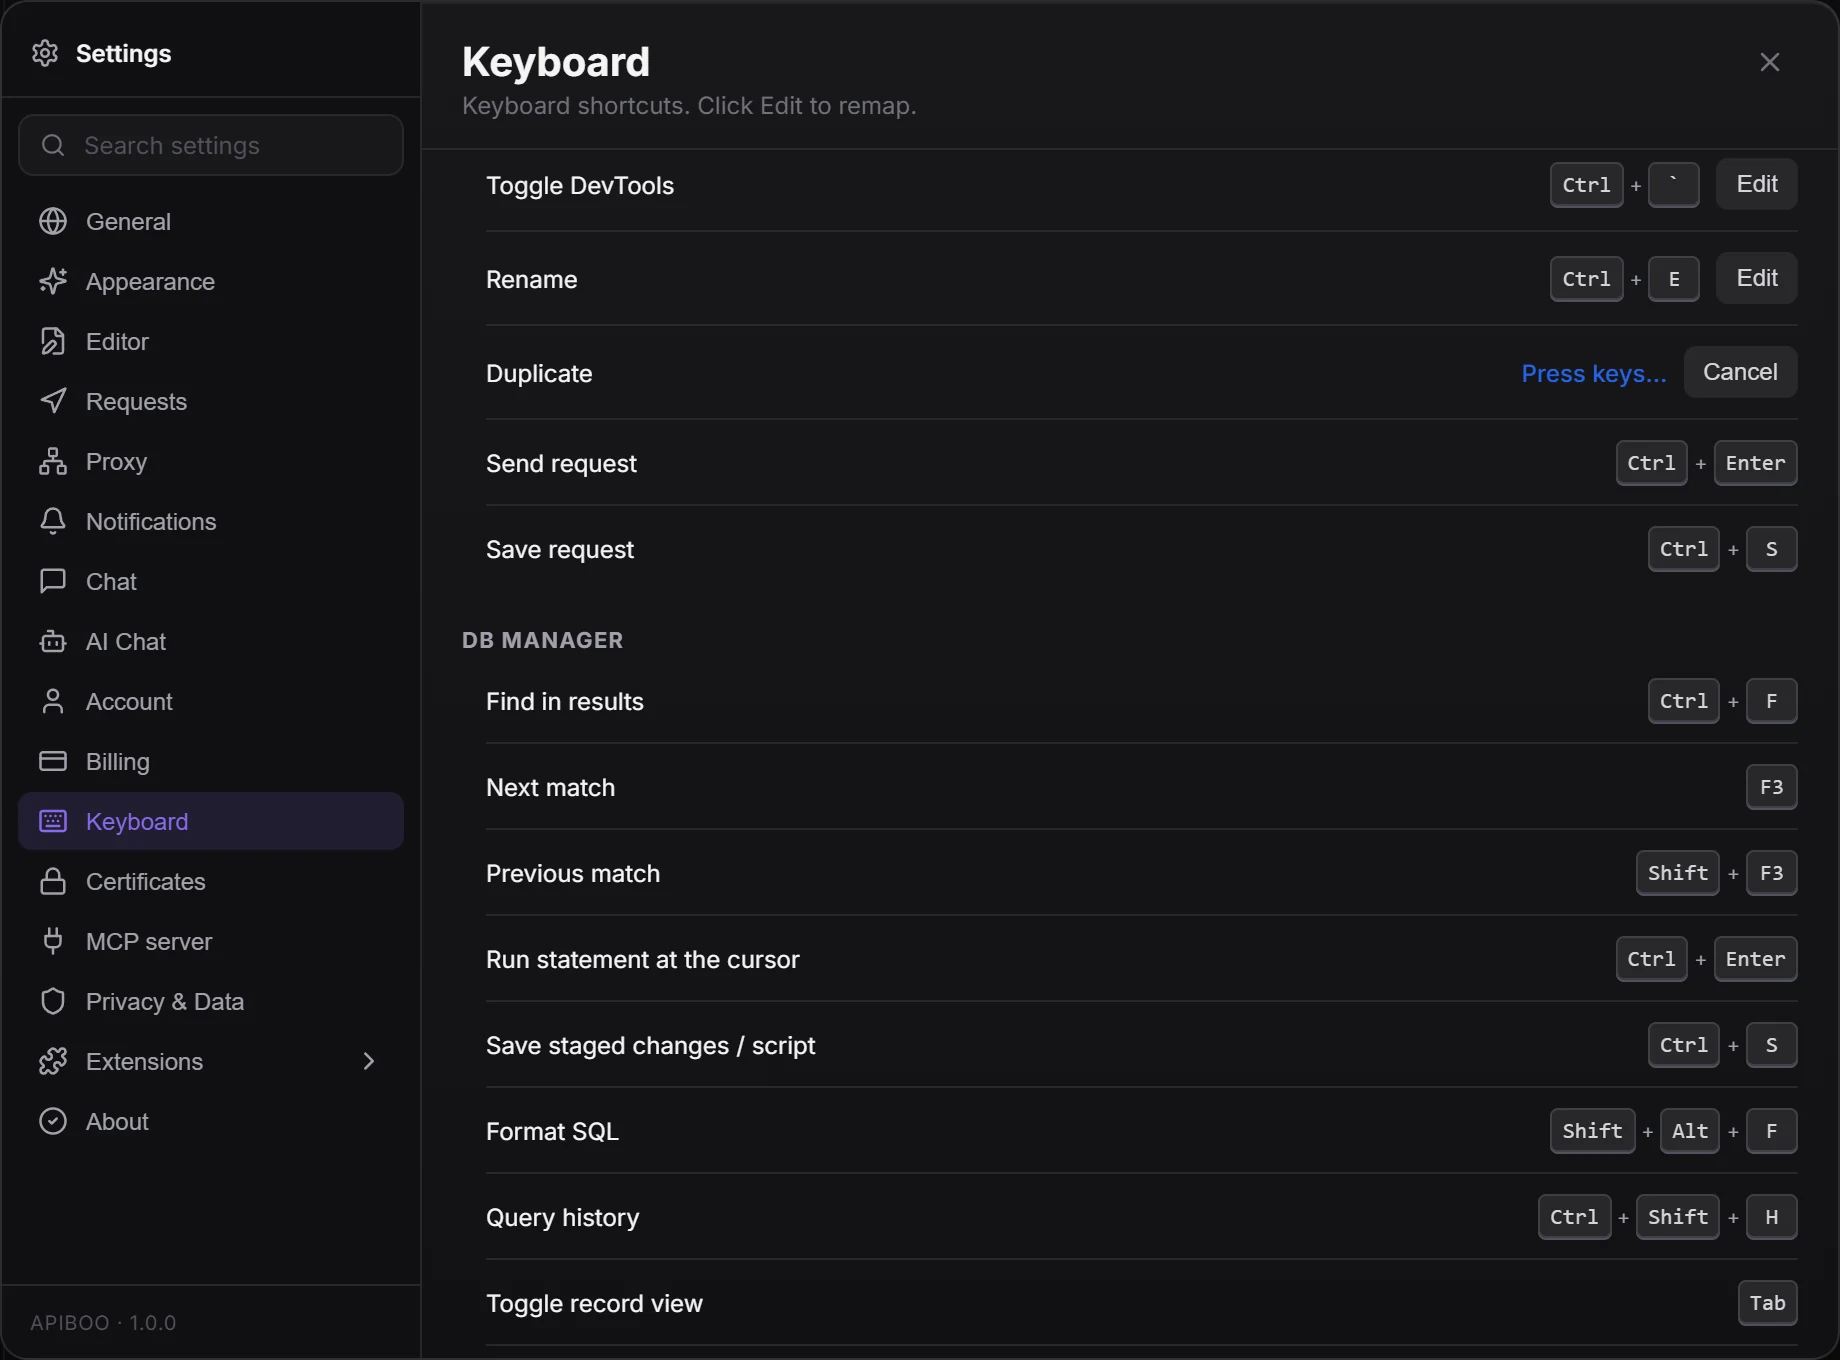Cancel remapping the Duplicate shortcut
Screen dimensions: 1840x1360
[x=1740, y=372]
